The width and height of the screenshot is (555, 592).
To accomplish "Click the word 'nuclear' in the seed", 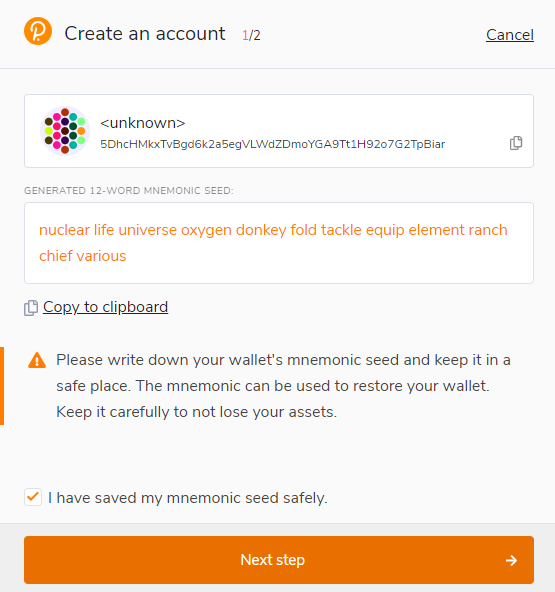I will [64, 230].
